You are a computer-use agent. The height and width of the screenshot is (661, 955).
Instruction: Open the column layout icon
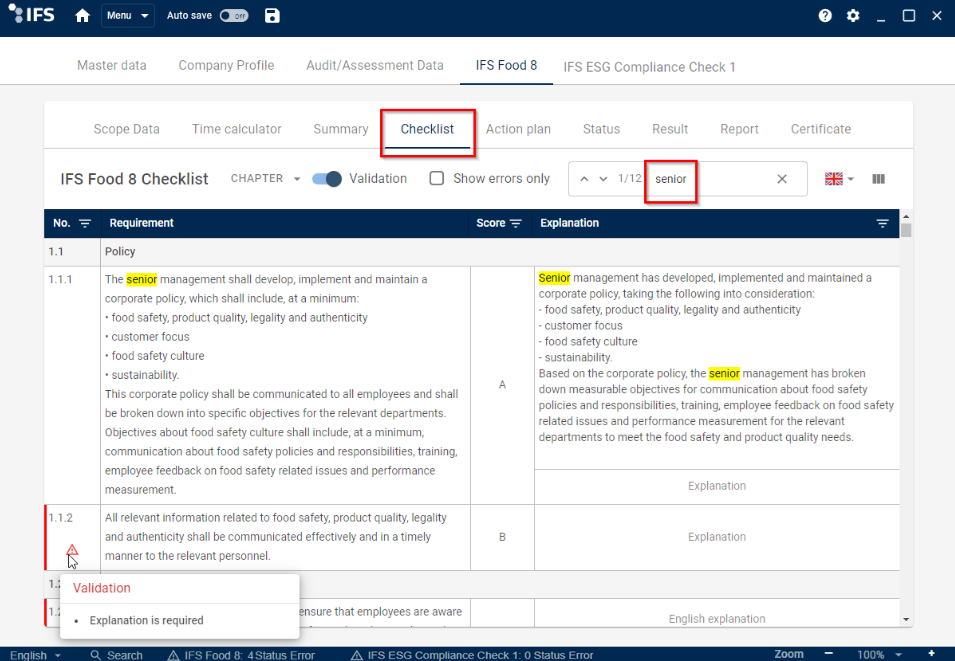click(x=878, y=179)
